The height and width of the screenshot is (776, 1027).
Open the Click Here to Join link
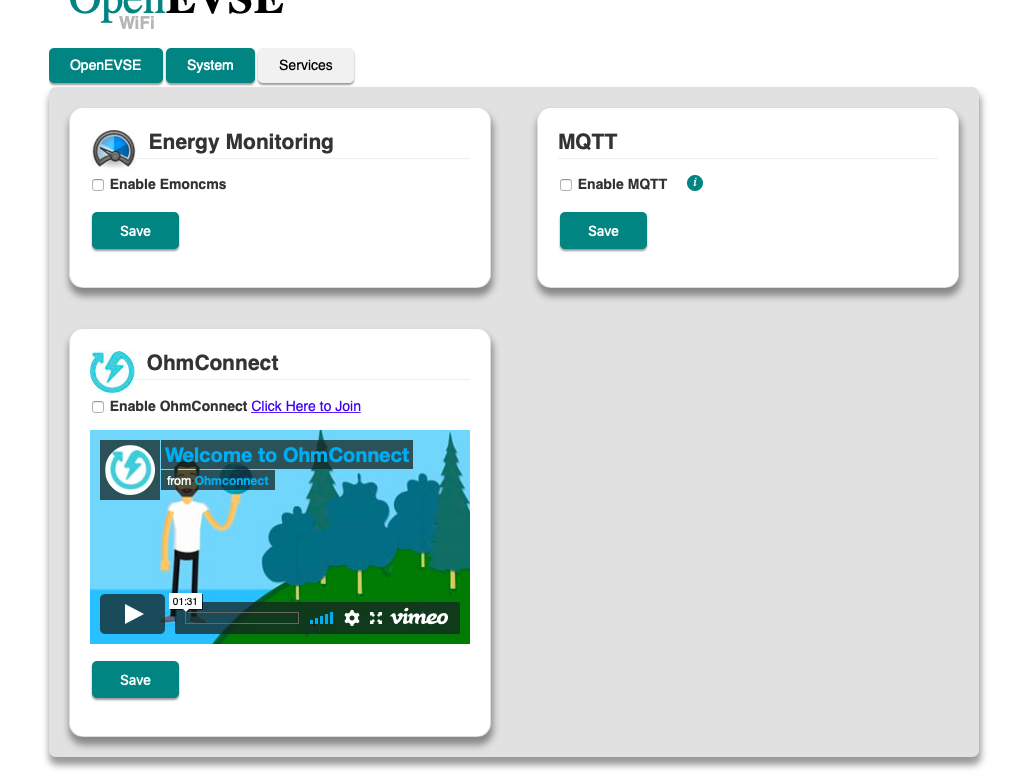(x=306, y=406)
